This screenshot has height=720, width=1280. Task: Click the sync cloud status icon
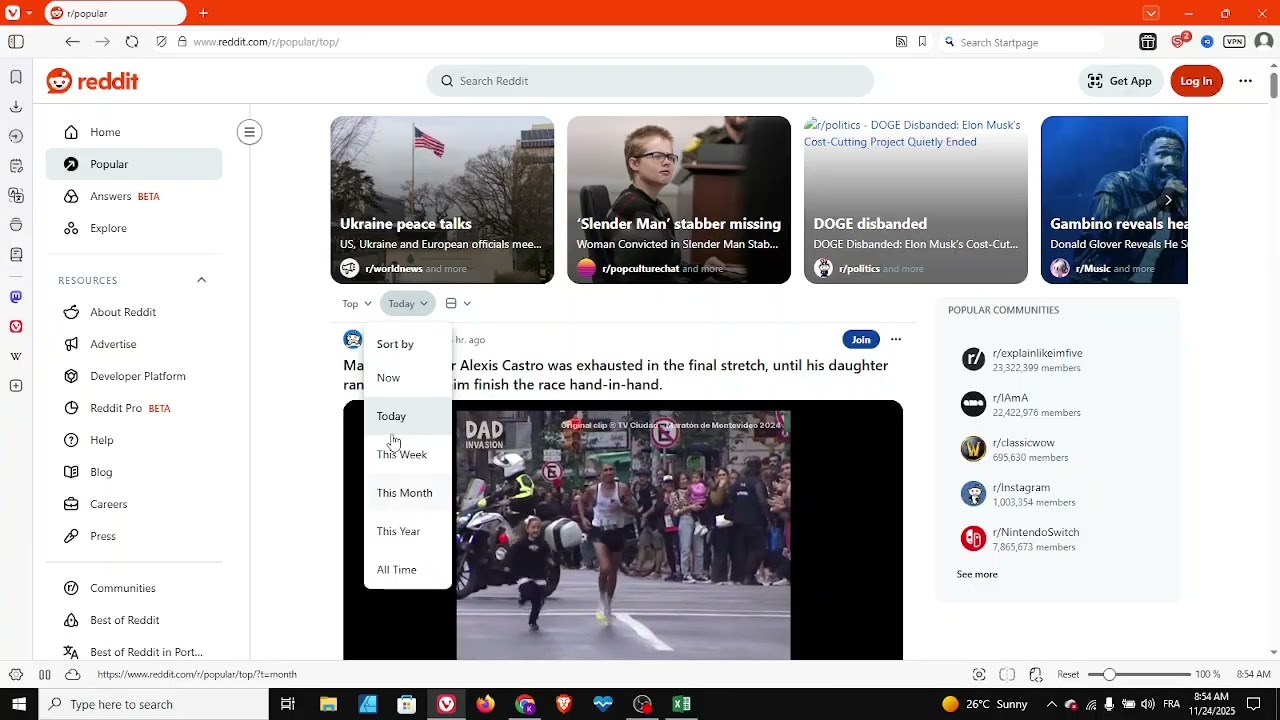click(72, 675)
